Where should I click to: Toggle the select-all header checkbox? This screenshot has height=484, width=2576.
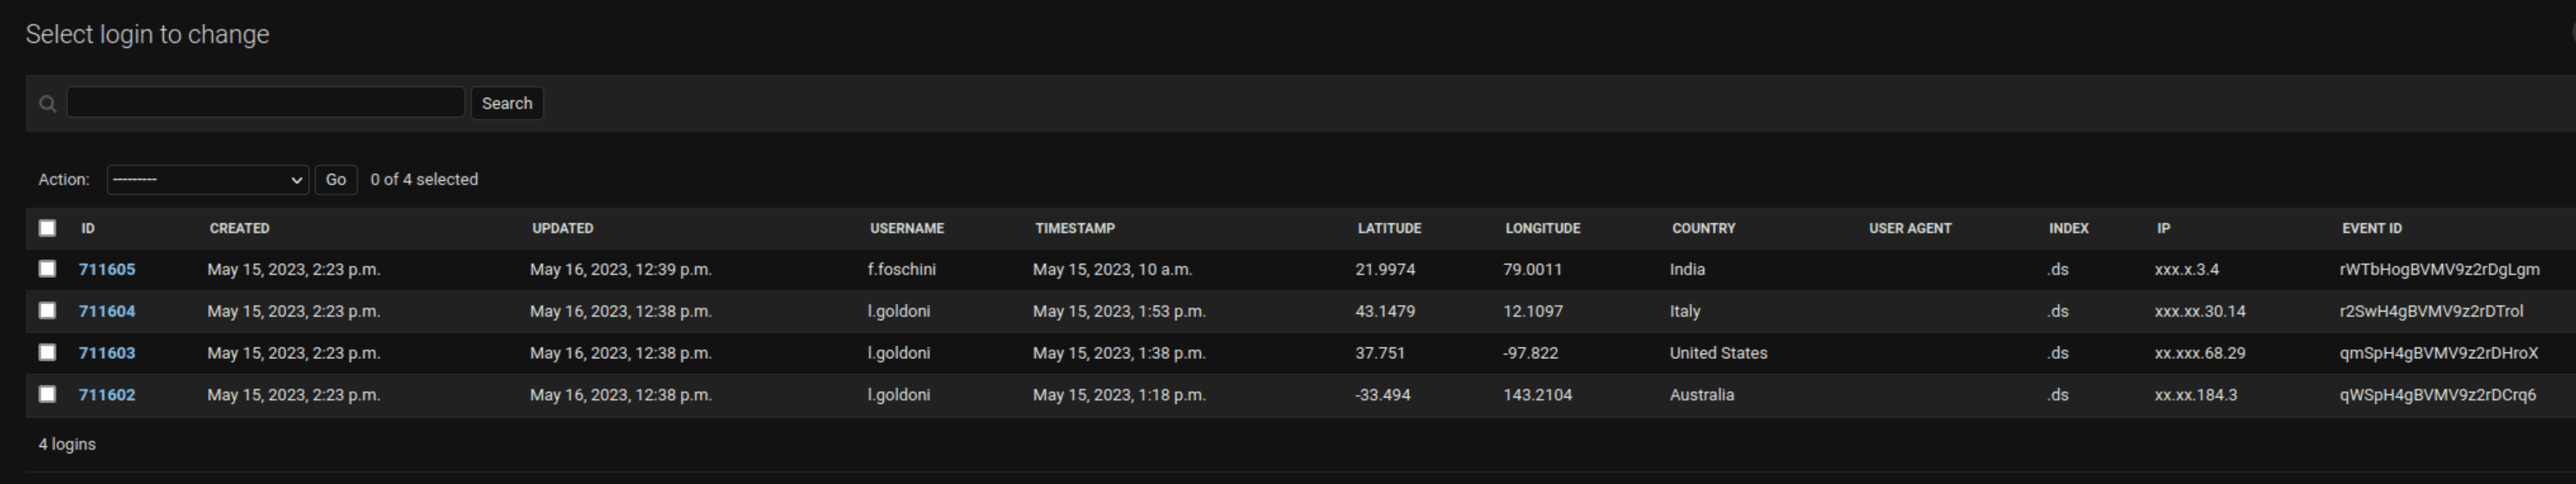point(47,228)
